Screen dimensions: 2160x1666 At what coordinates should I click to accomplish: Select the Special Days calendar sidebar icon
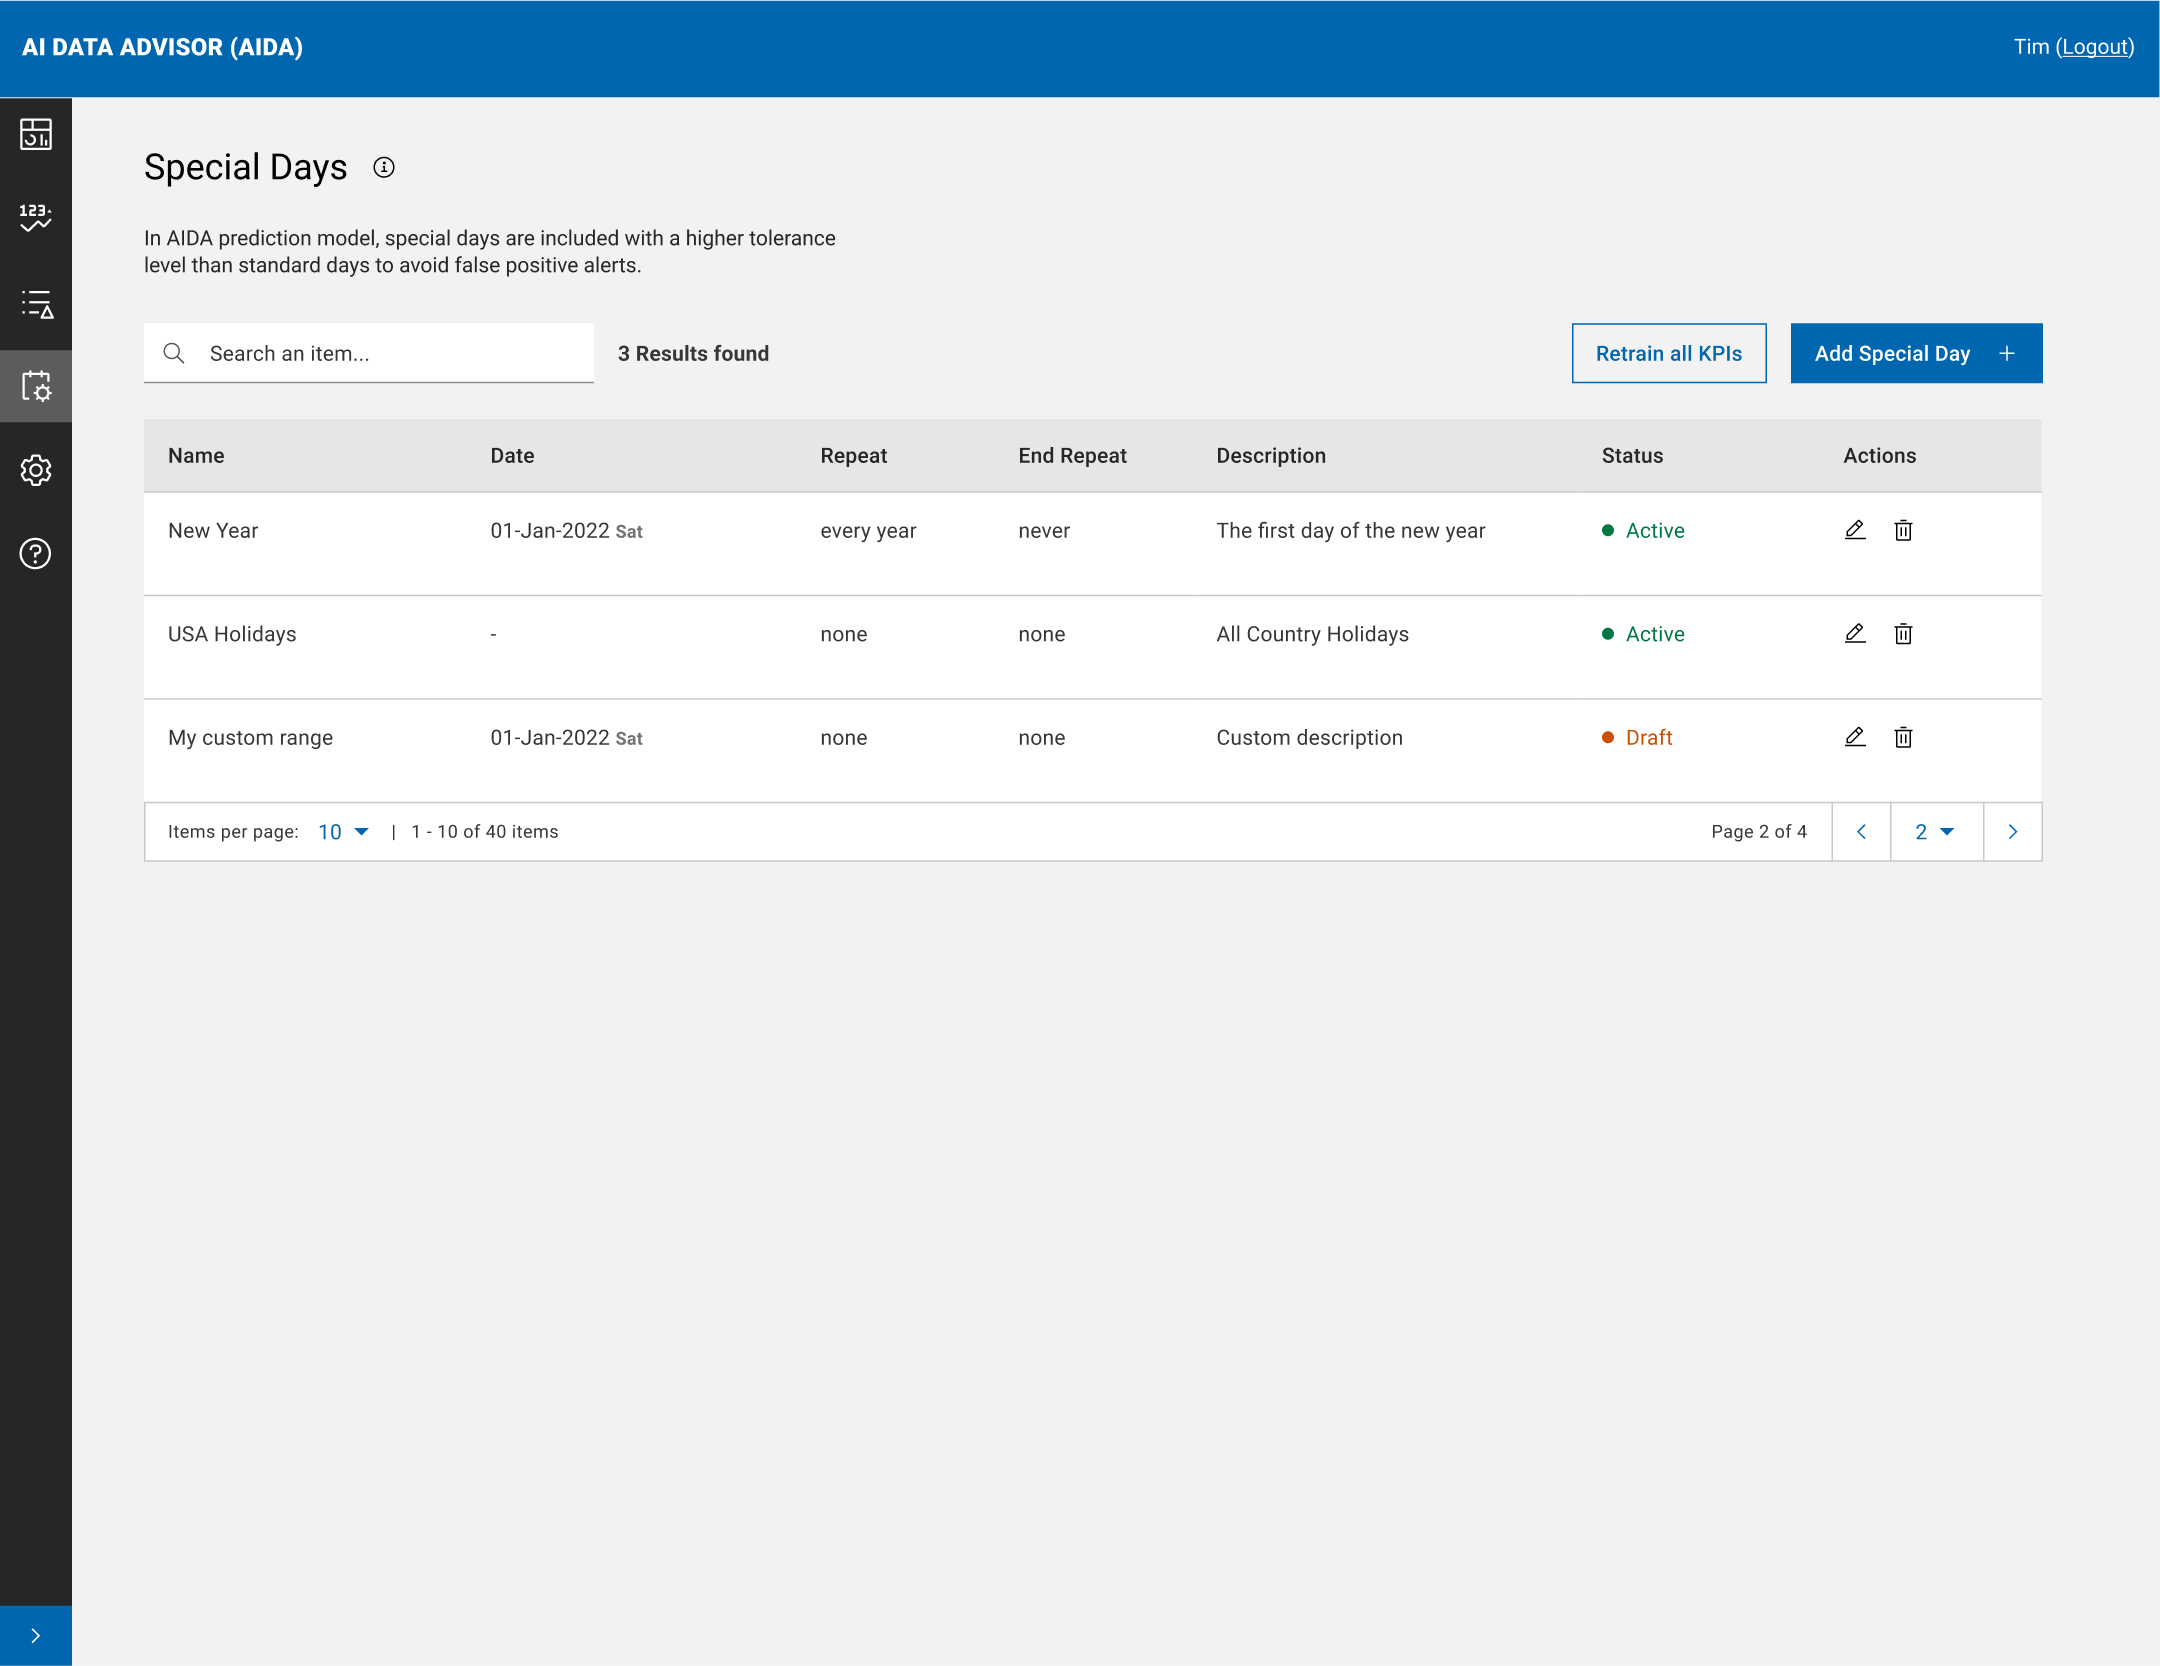pos(36,386)
